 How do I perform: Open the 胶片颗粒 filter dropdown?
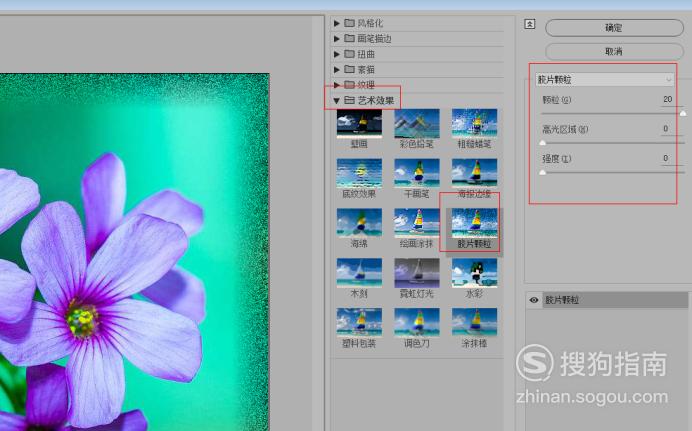[605, 80]
